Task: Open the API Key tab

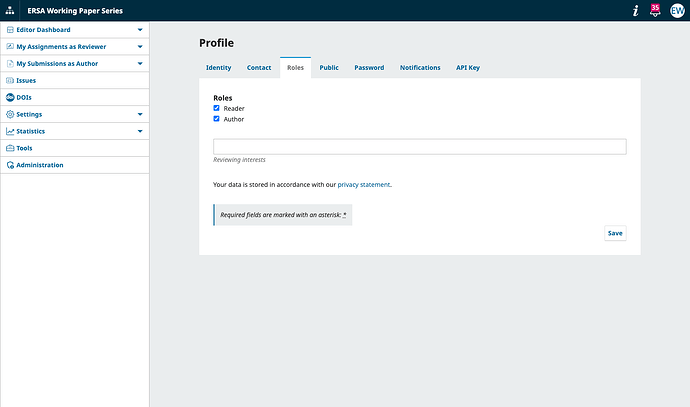Action: [x=468, y=68]
